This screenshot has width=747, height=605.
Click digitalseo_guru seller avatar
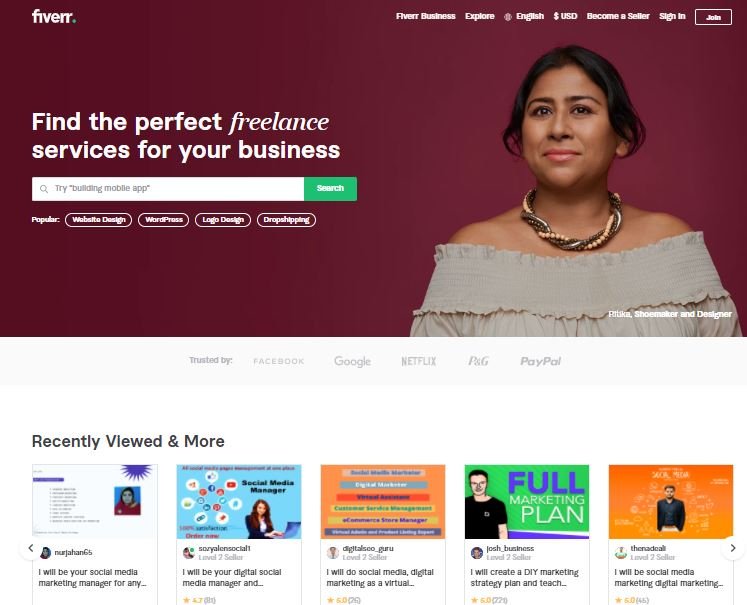(x=333, y=553)
